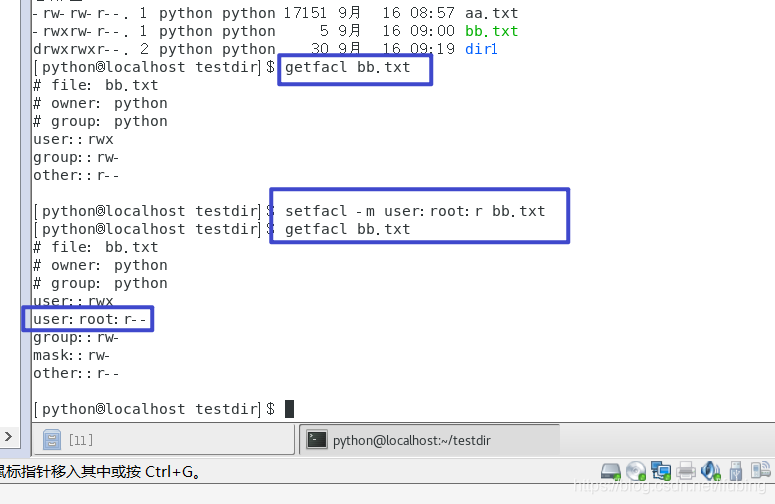Click the 'mask:: rw-' output line
Viewport: 775px width, 504px height.
coord(71,355)
